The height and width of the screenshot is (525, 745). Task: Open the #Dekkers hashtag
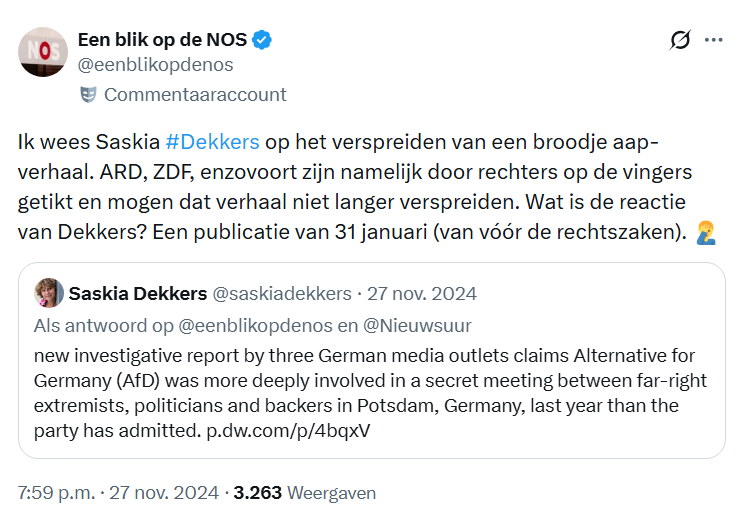coord(212,141)
